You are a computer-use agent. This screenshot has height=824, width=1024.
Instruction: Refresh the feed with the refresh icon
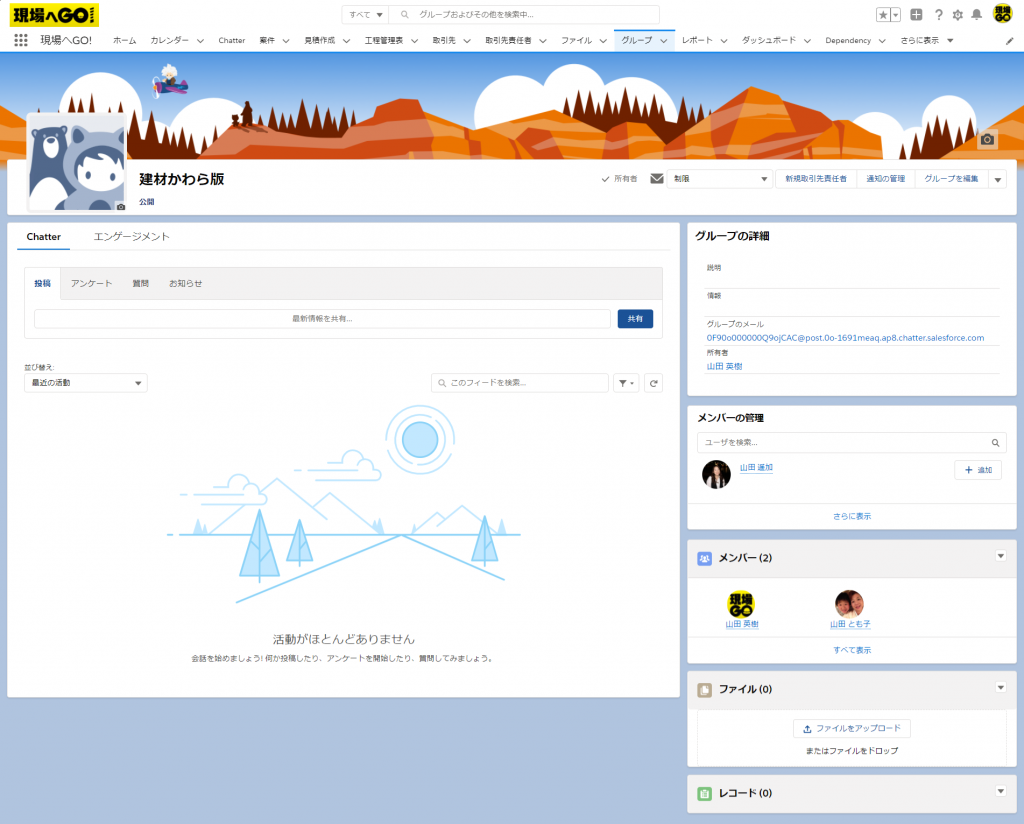[x=653, y=382]
